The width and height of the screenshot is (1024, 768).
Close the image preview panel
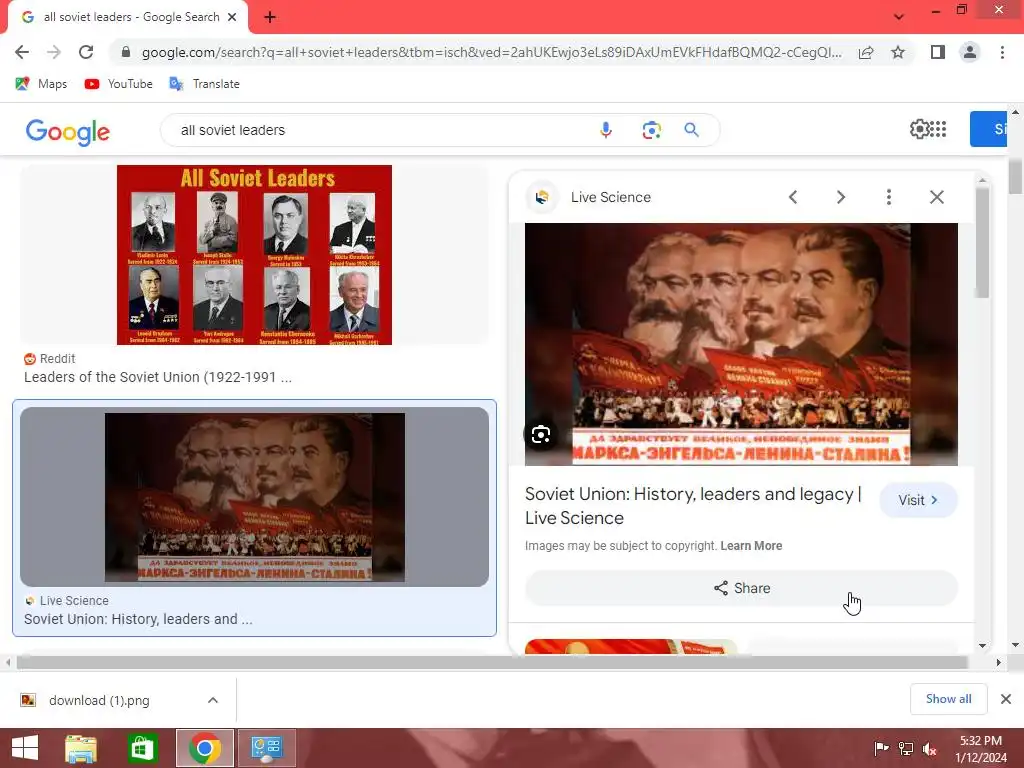coord(936,197)
